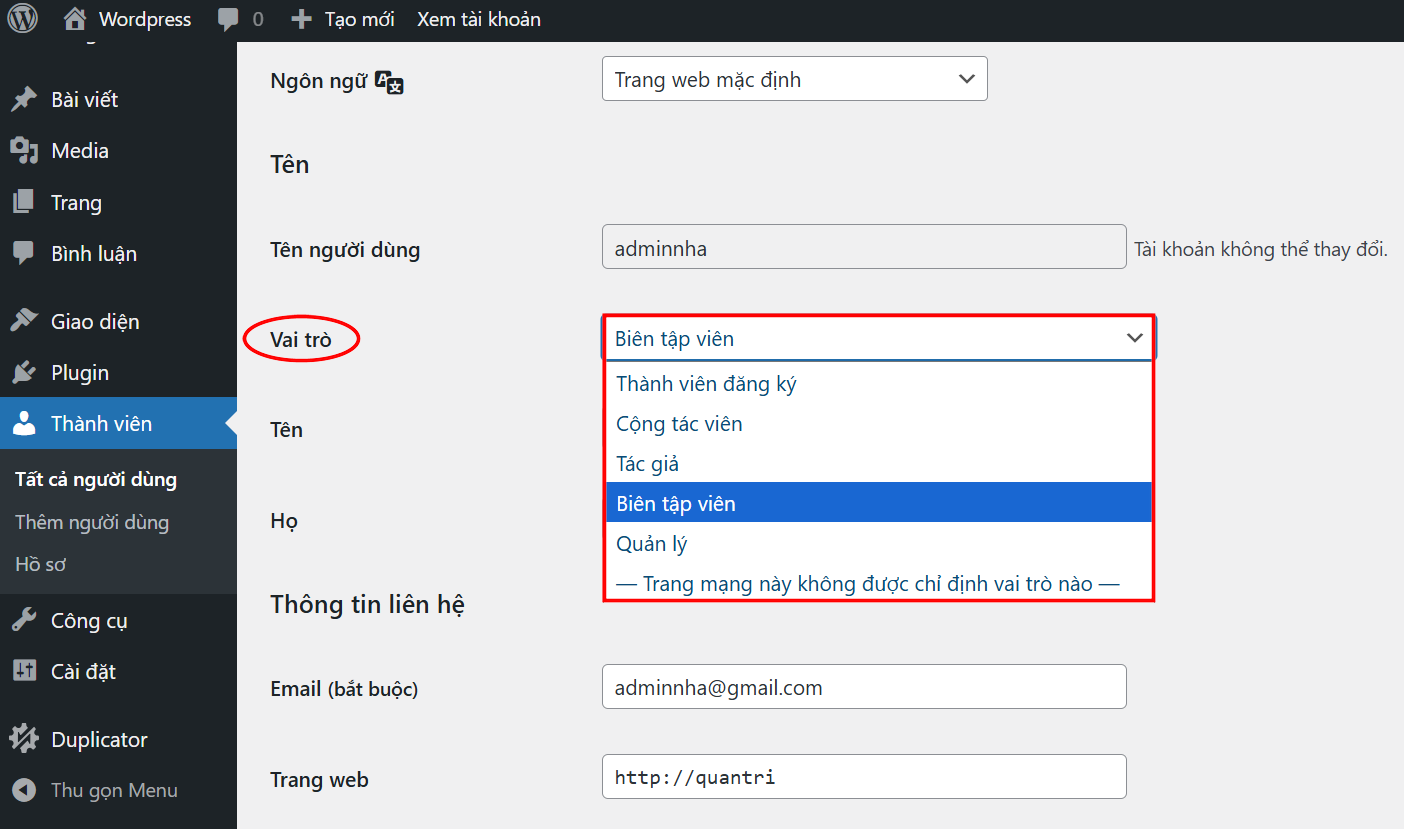Open the Thành viên users icon
This screenshot has height=829, width=1404.
[x=27, y=423]
